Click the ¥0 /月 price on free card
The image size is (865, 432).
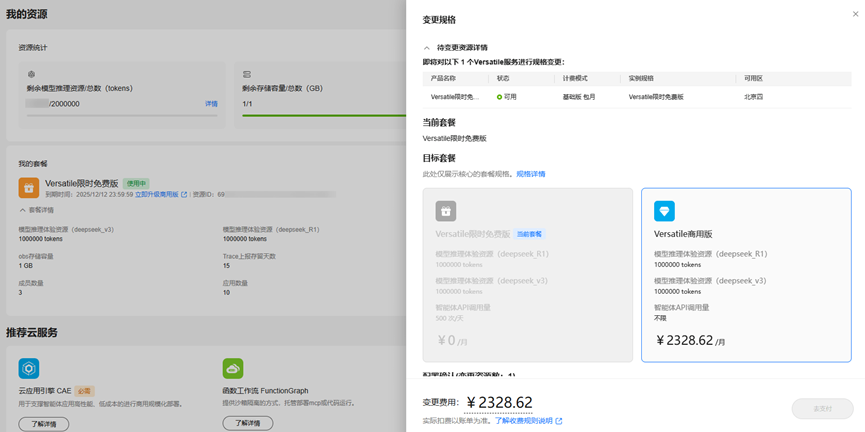[452, 340]
